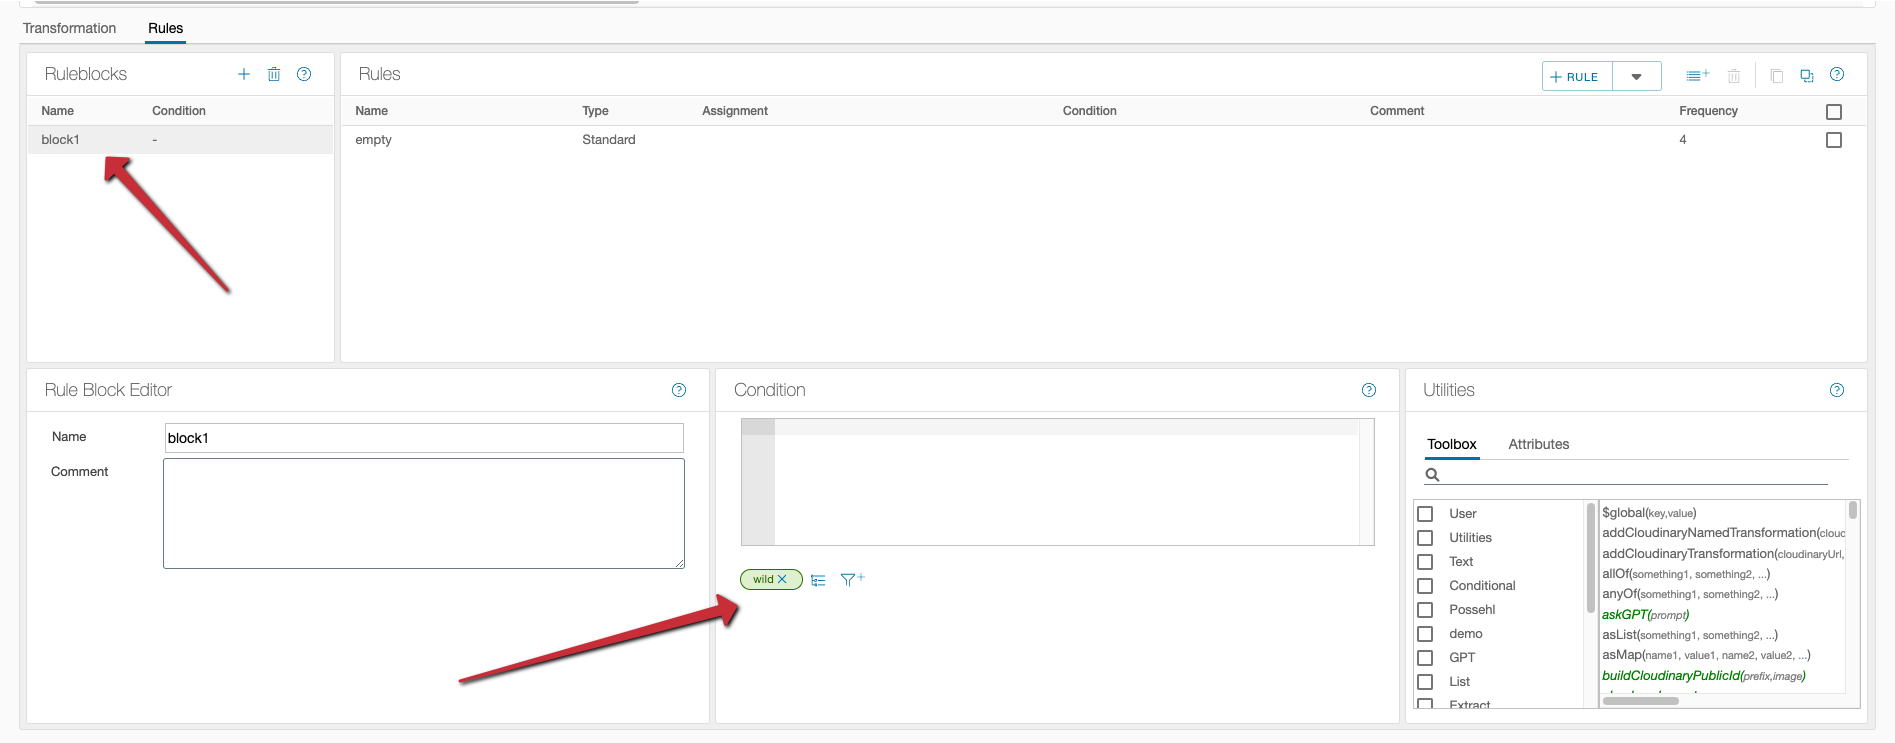Switch to the Transformation tab
Viewport: 1895px width, 743px height.
coord(69,28)
